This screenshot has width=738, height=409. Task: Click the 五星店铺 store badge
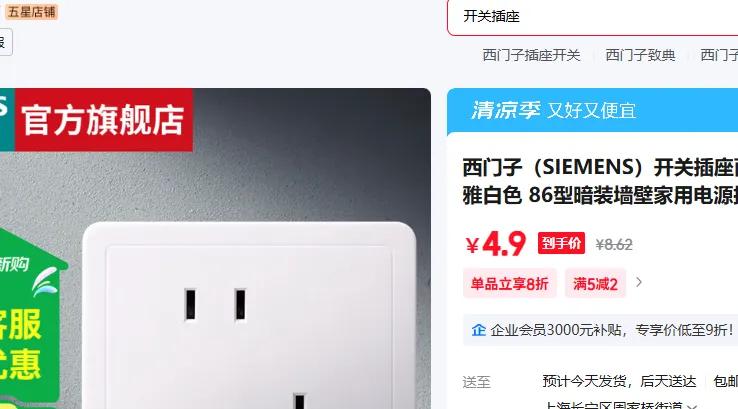(x=32, y=12)
